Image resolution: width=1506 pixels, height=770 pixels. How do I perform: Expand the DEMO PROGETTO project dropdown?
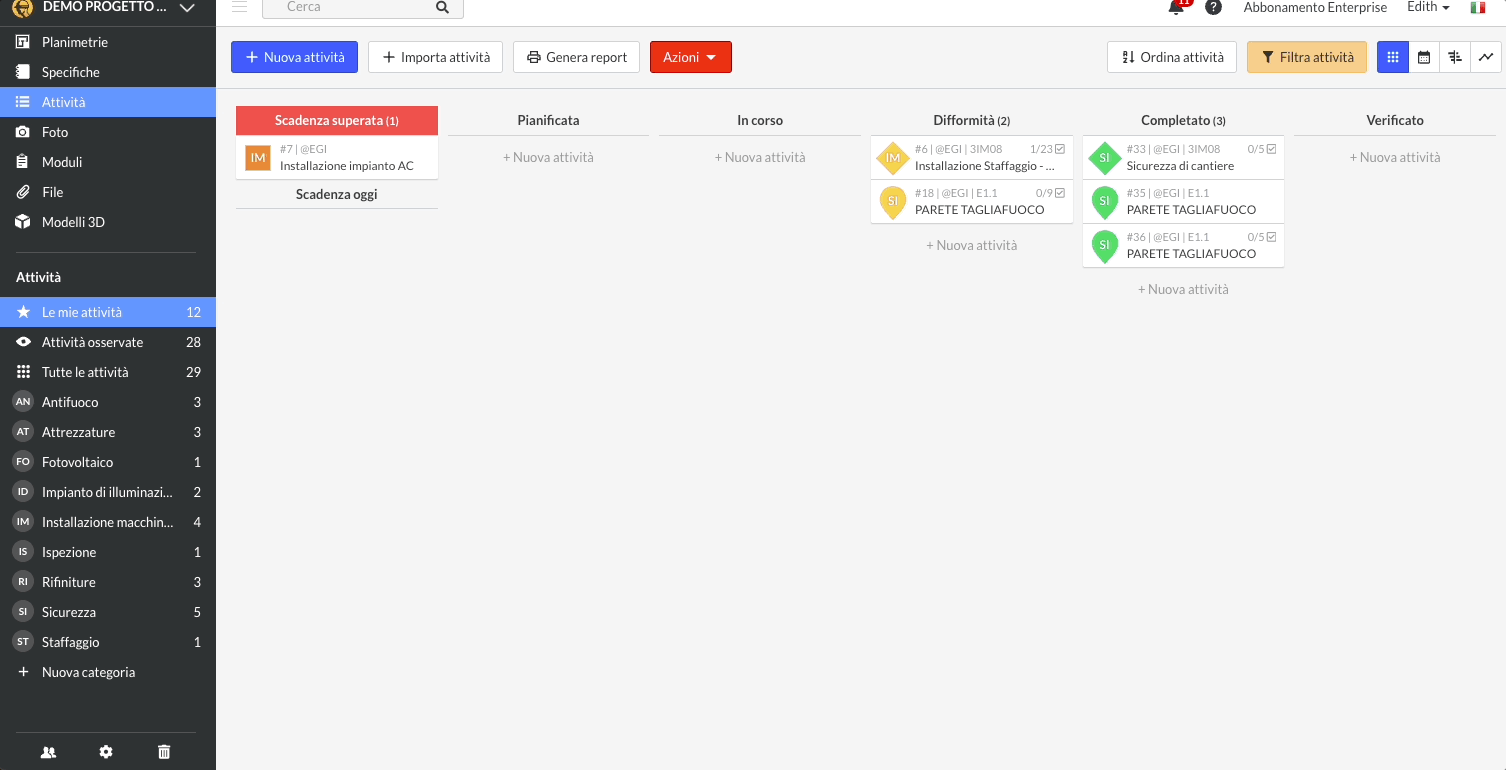[186, 7]
